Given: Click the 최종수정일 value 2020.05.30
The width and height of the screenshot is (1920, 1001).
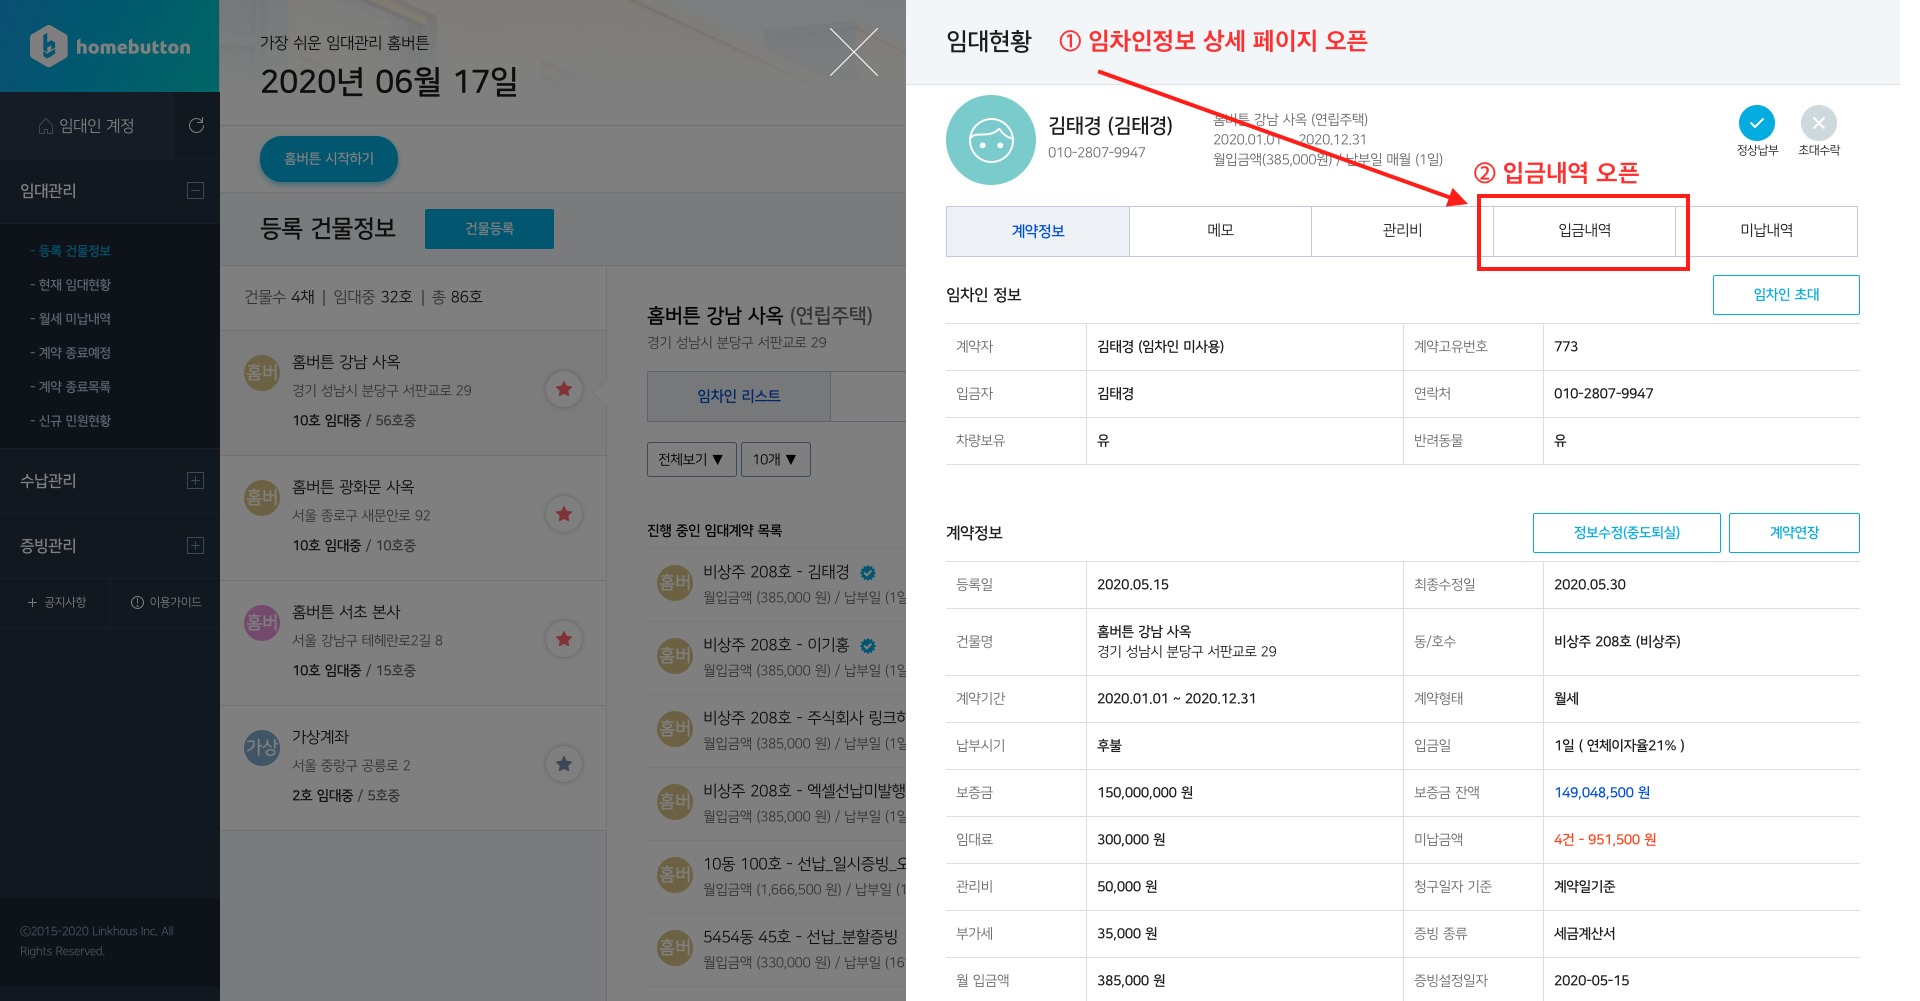Looking at the screenshot, I should (x=1590, y=585).
